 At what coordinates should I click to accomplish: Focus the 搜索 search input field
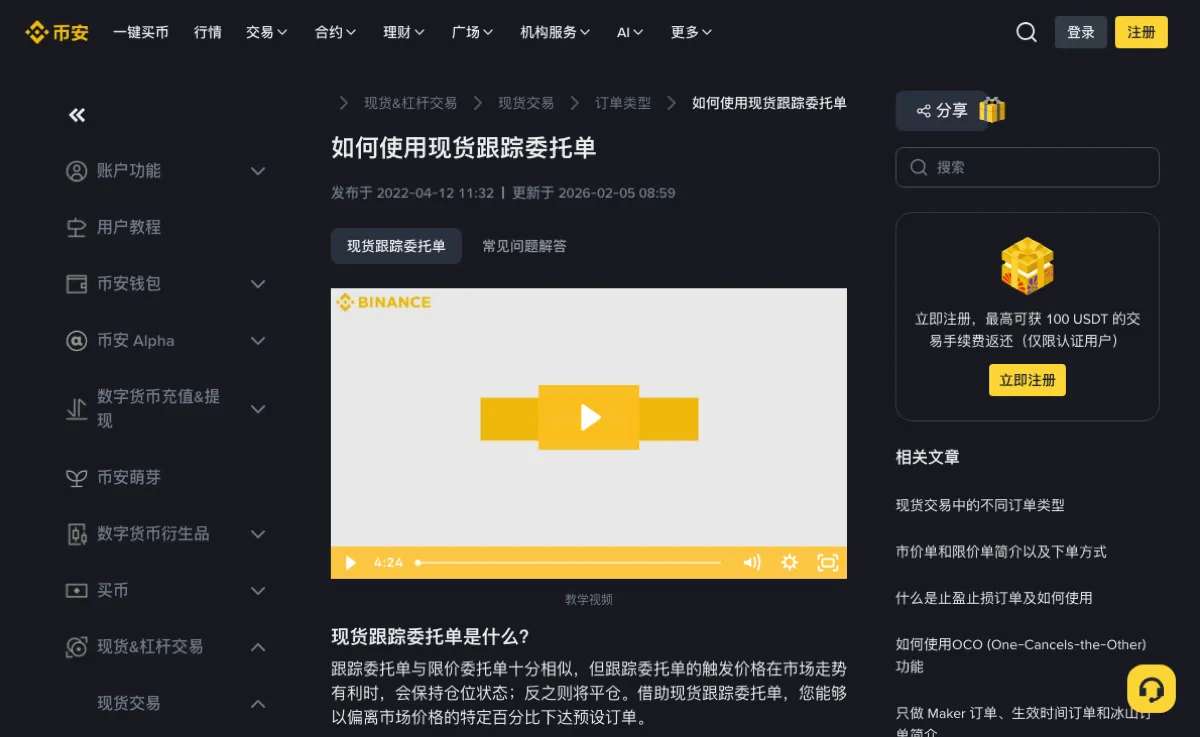click(x=1027, y=167)
